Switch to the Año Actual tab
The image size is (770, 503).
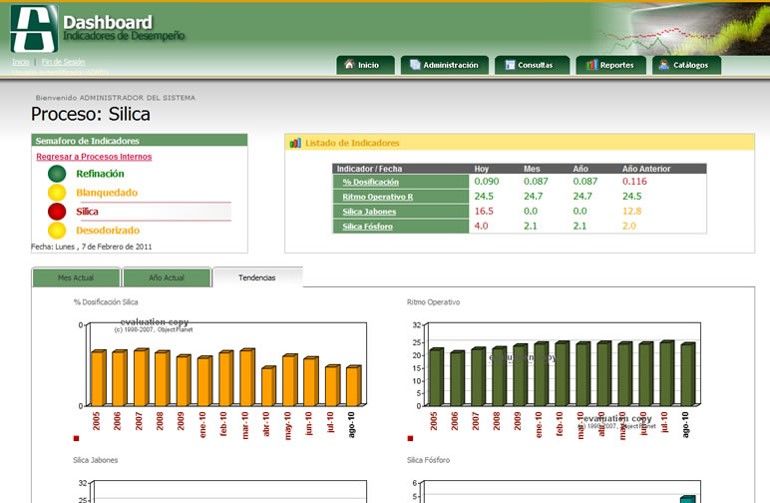click(x=166, y=278)
